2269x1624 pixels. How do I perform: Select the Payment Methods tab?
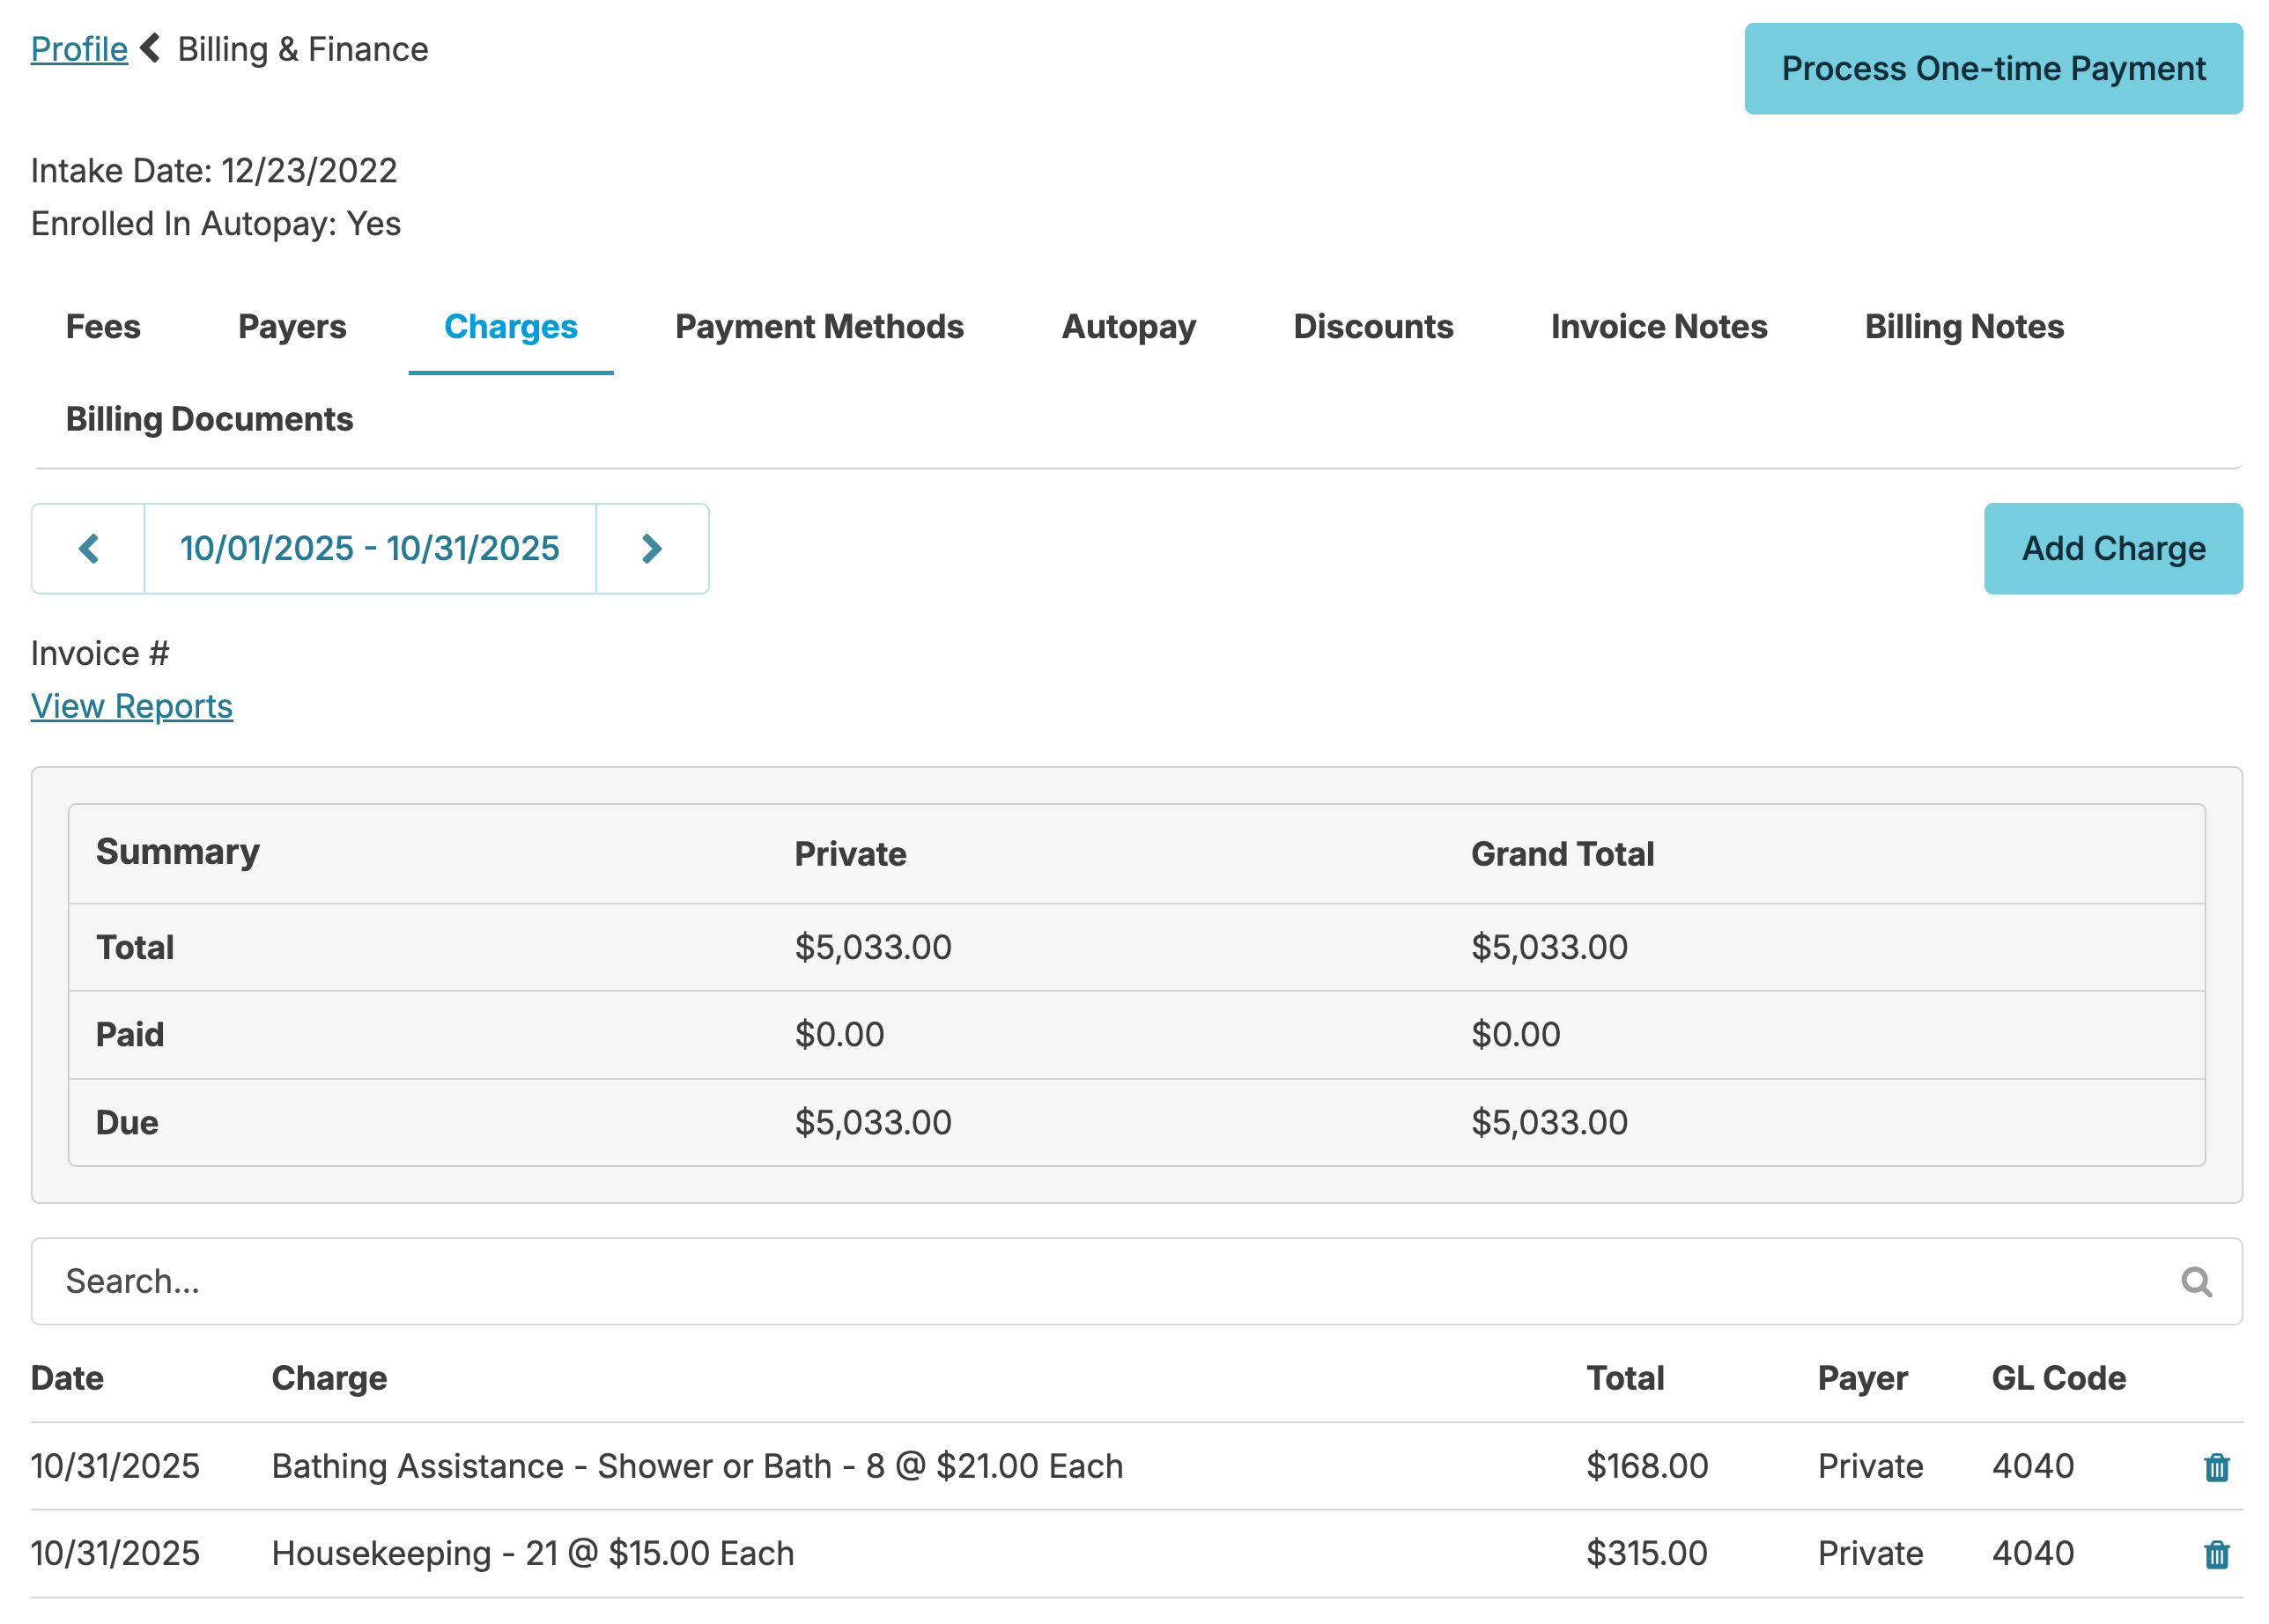tap(819, 327)
